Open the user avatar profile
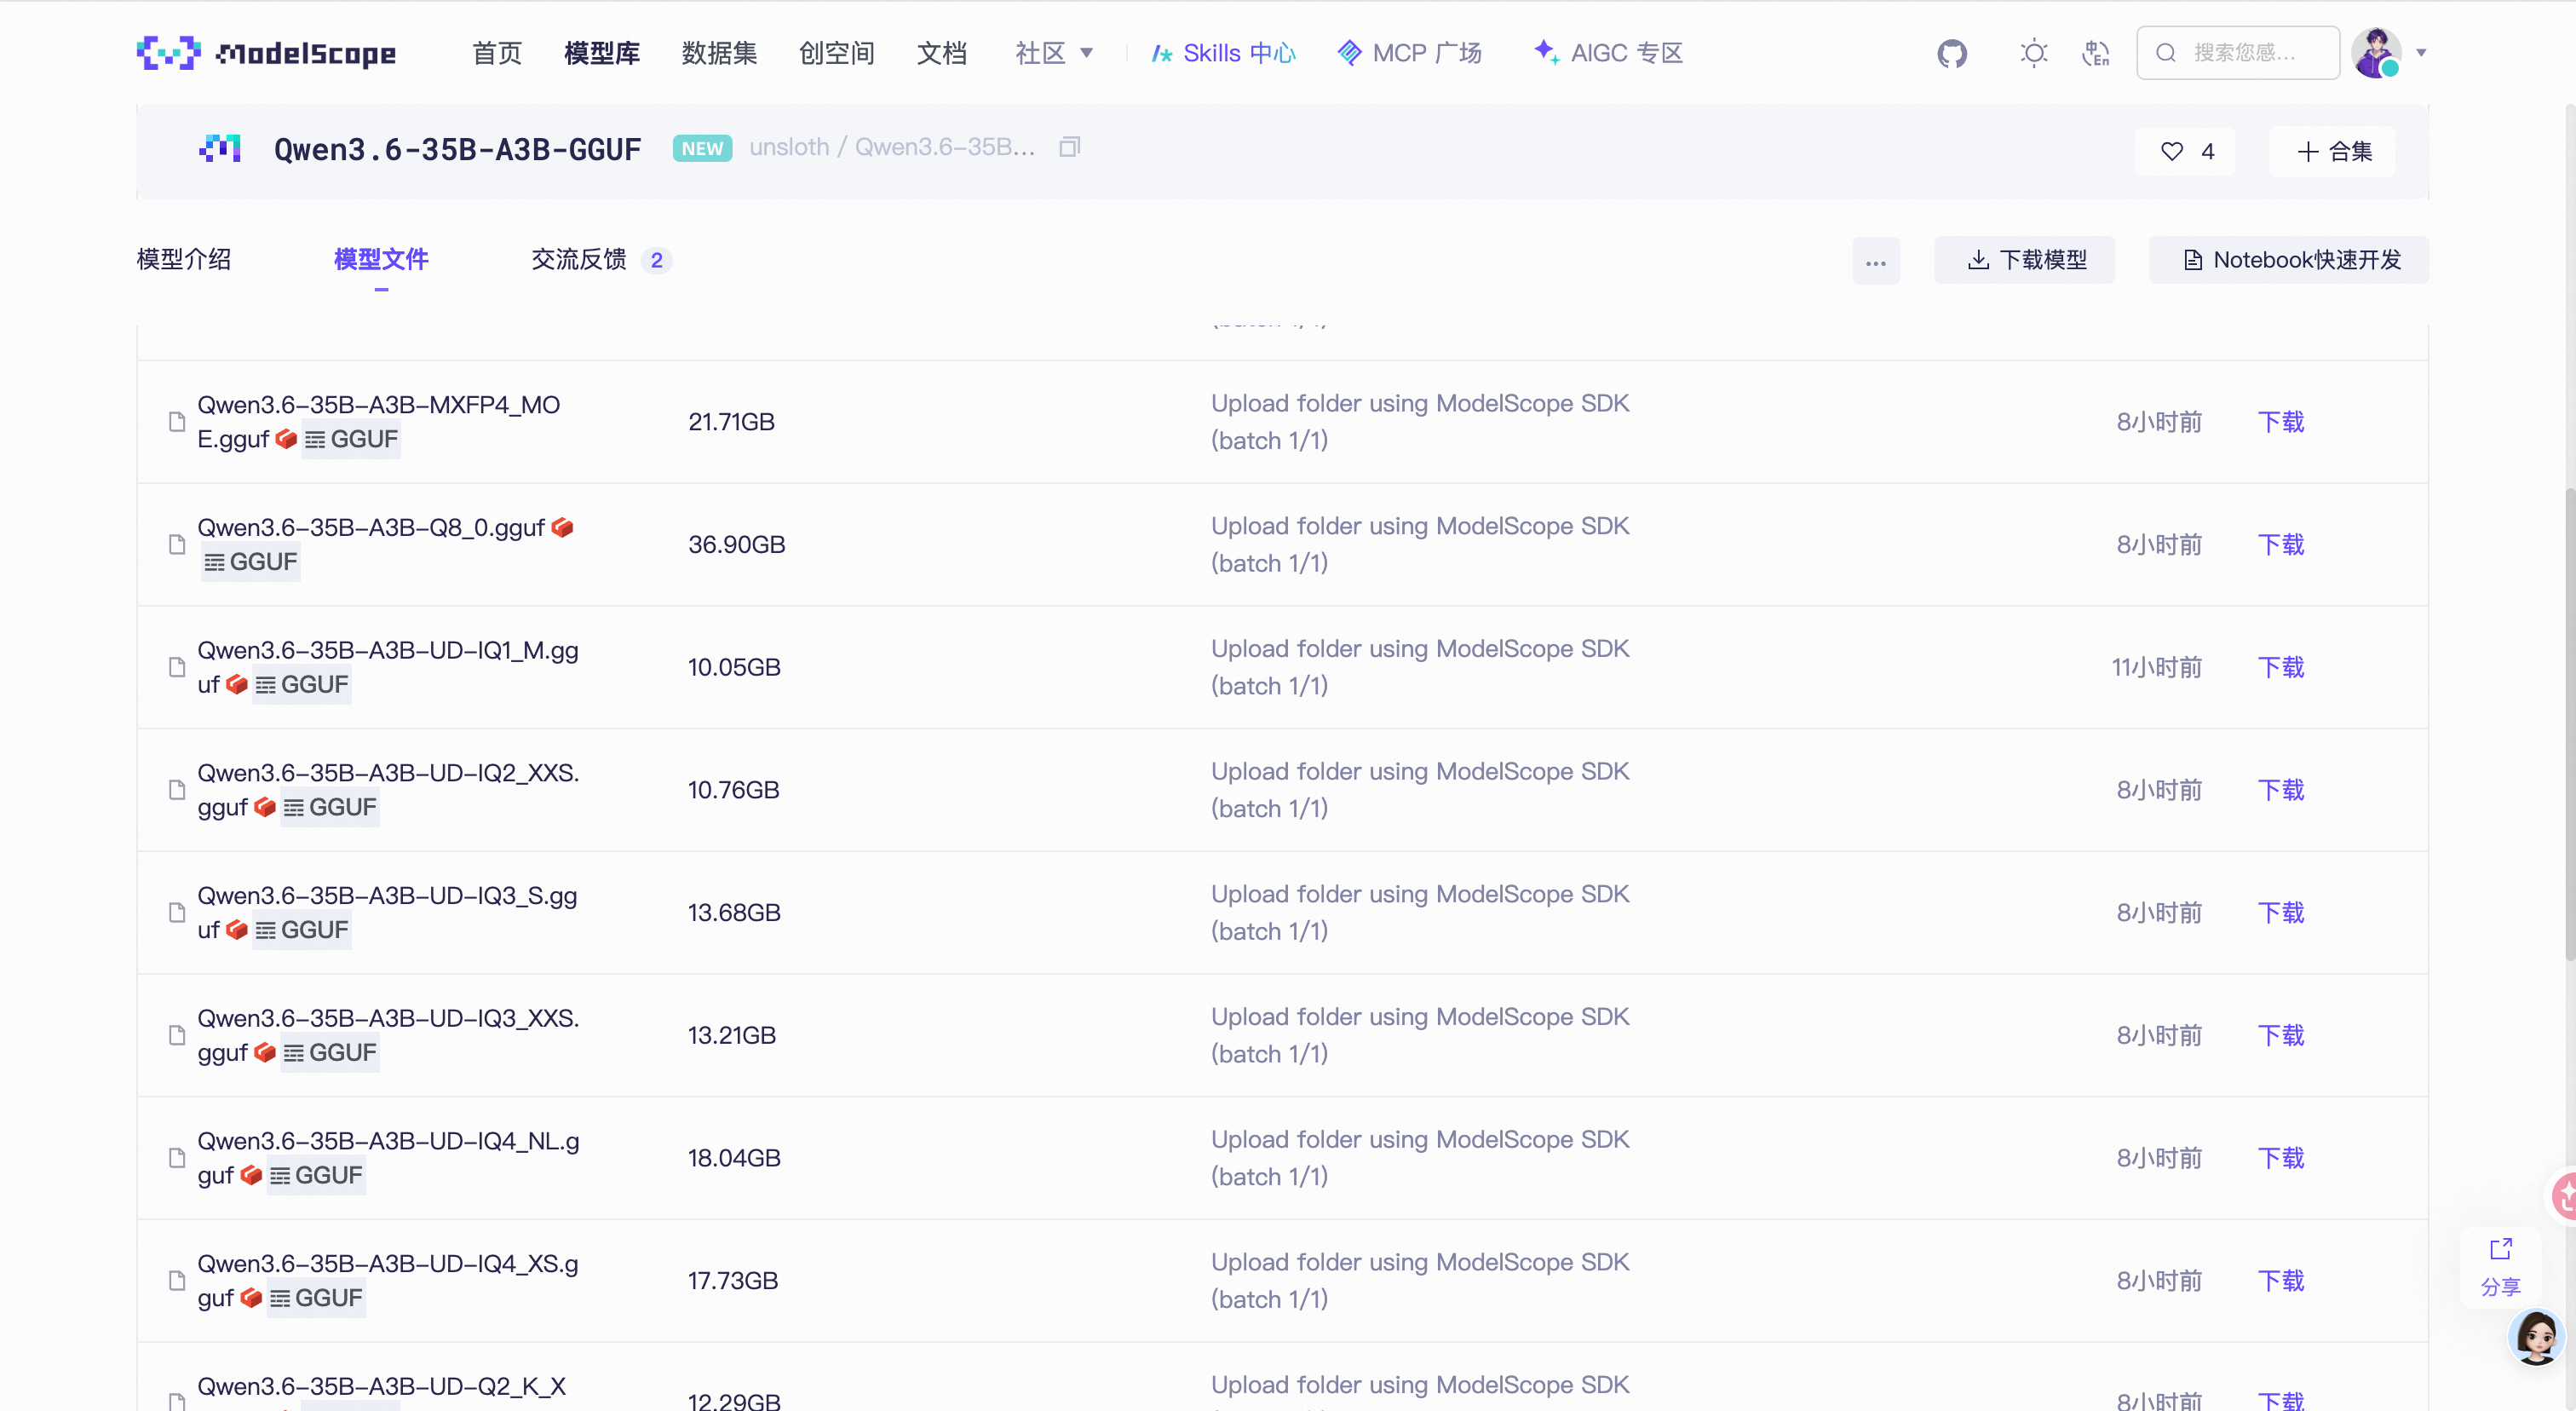Image resolution: width=2576 pixels, height=1411 pixels. tap(2376, 53)
